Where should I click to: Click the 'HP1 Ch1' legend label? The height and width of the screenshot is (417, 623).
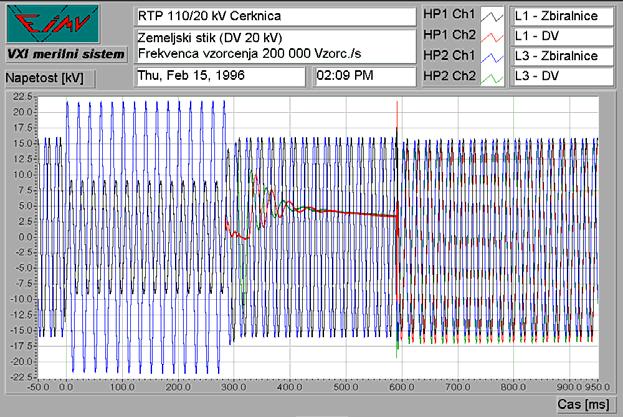tap(449, 14)
